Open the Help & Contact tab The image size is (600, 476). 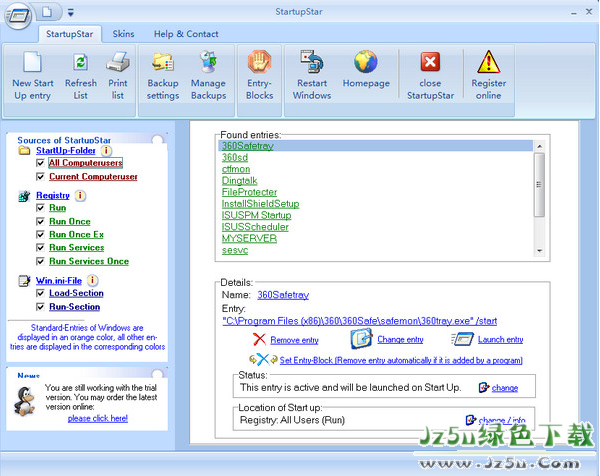pyautogui.click(x=186, y=34)
